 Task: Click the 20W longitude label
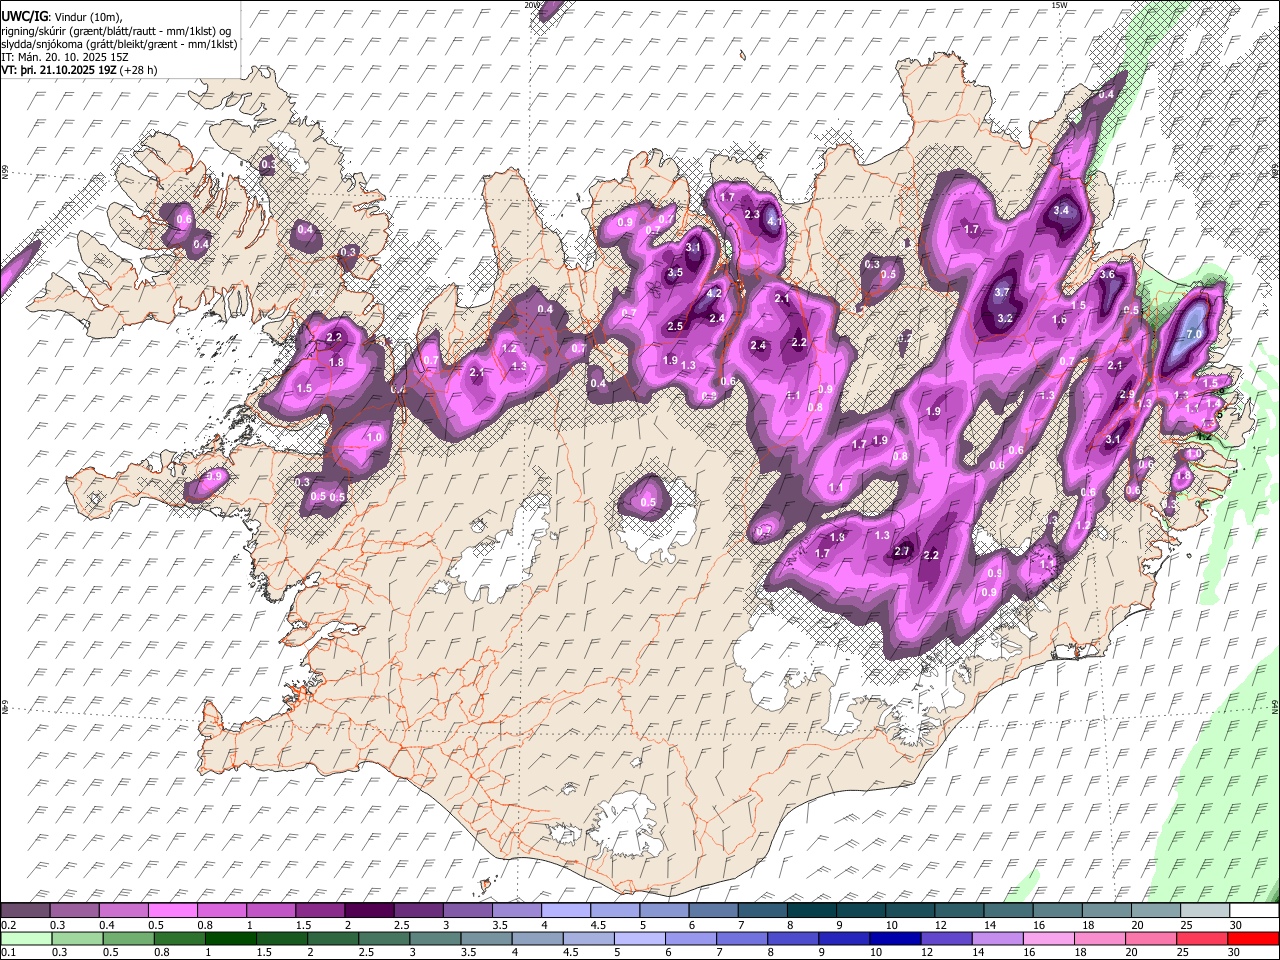tap(532, 5)
